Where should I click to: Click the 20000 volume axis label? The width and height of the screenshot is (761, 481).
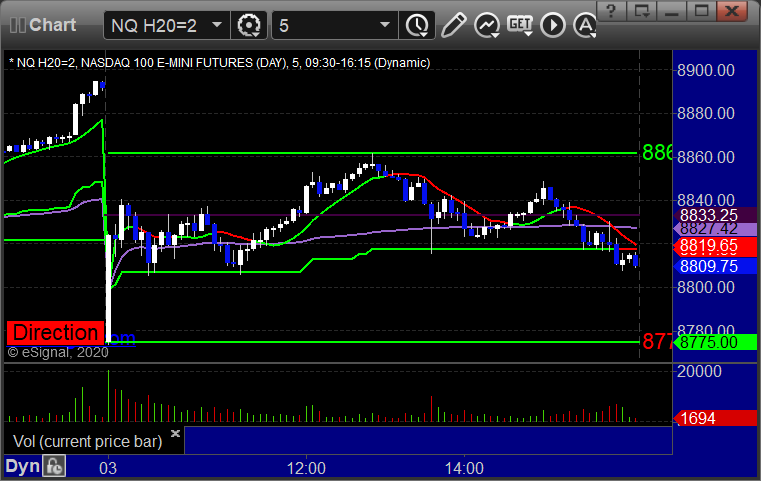click(x=699, y=371)
